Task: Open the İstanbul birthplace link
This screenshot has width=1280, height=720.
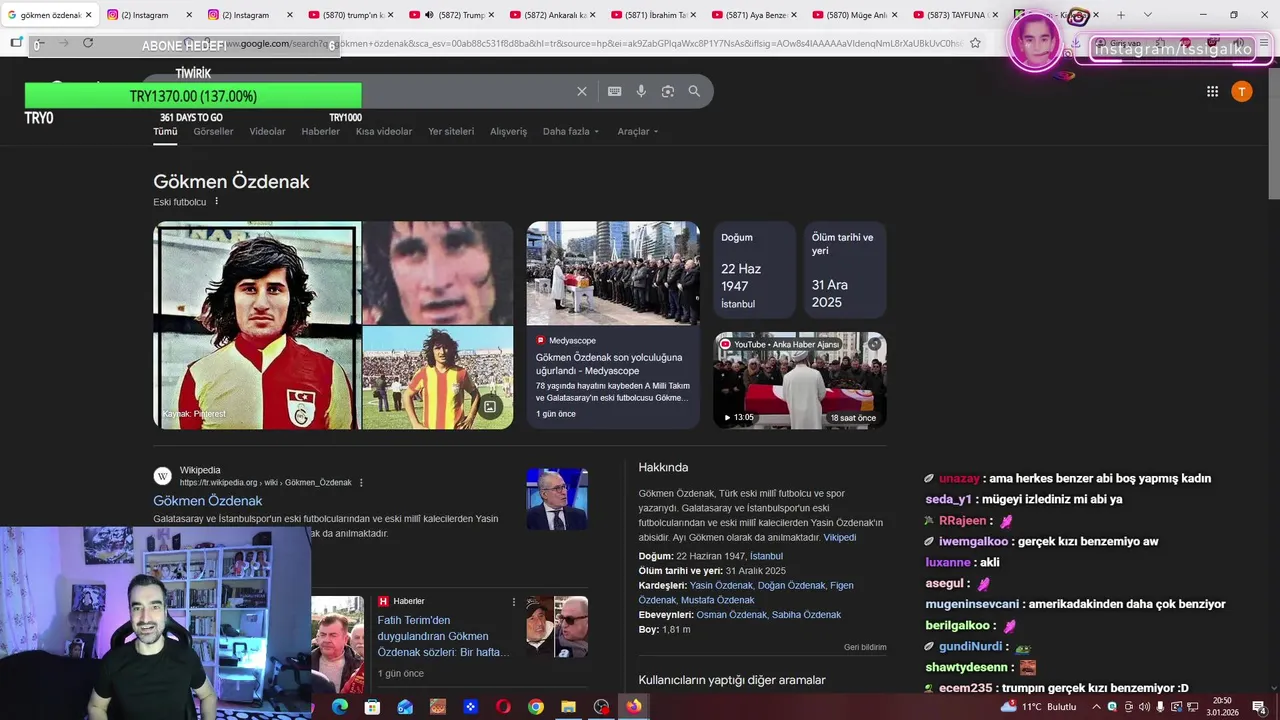Action: tap(766, 556)
